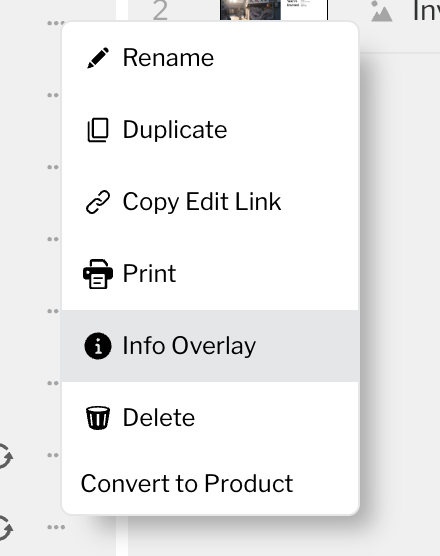440x556 pixels.
Task: Click the upper sync arrows icon
Action: [x=5, y=456]
